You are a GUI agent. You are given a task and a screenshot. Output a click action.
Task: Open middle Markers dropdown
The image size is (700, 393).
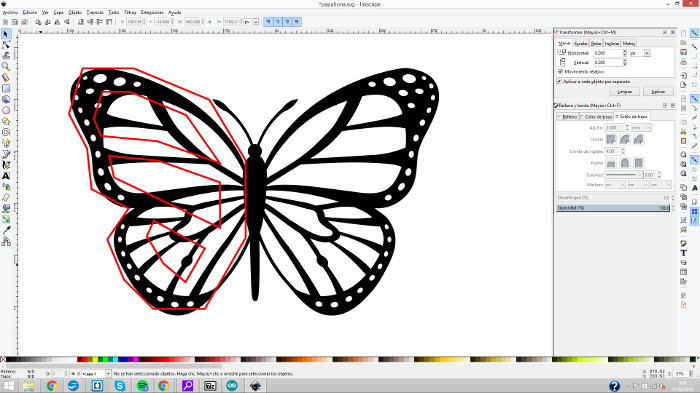click(638, 184)
